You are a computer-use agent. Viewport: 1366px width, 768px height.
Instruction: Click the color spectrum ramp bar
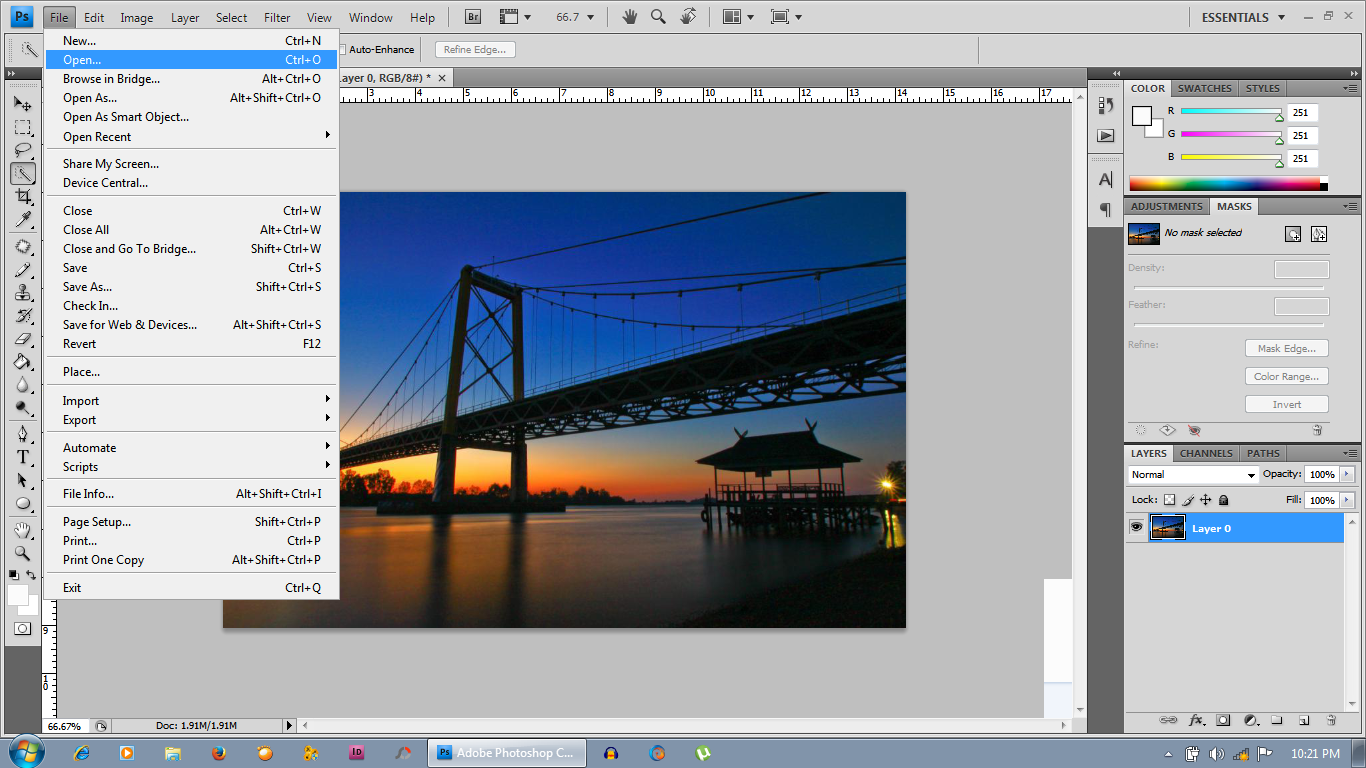click(x=1224, y=184)
